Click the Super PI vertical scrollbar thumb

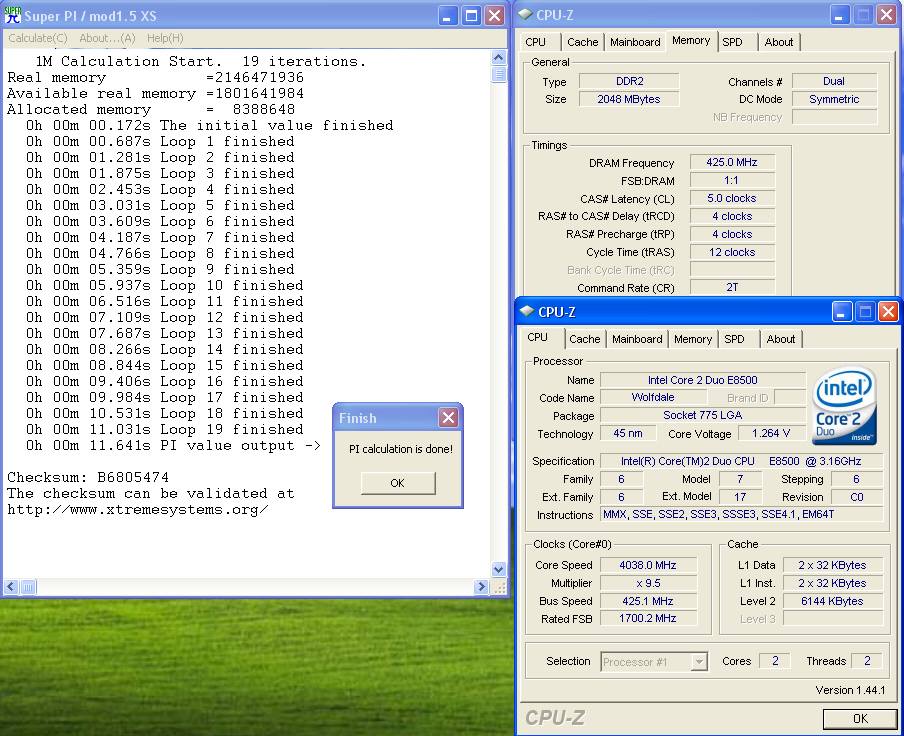click(x=499, y=74)
